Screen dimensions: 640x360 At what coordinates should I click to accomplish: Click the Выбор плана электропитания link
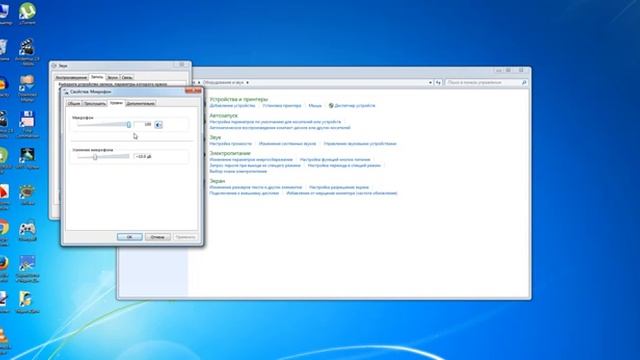[238, 171]
